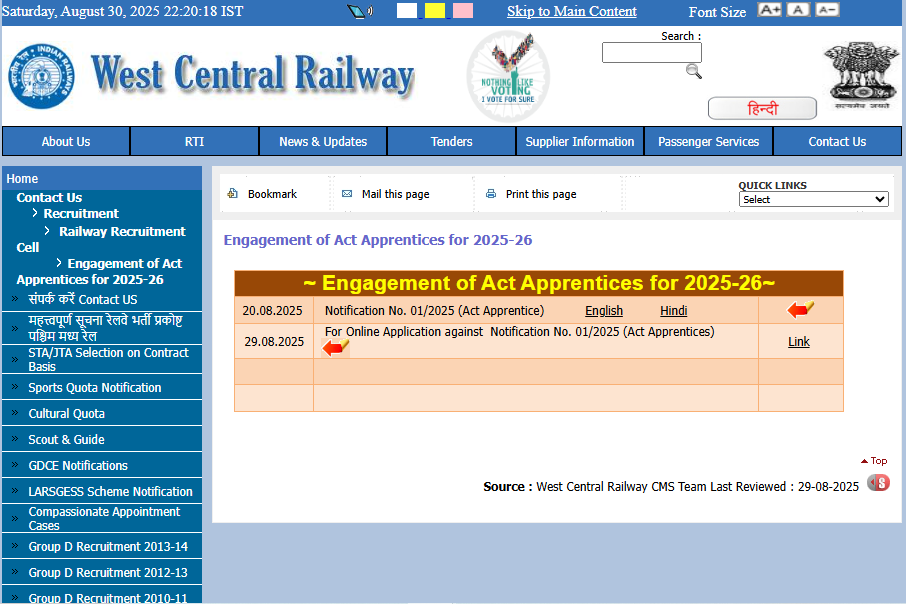Click the Indian Railways logo
906x604 pixels.
41,76
